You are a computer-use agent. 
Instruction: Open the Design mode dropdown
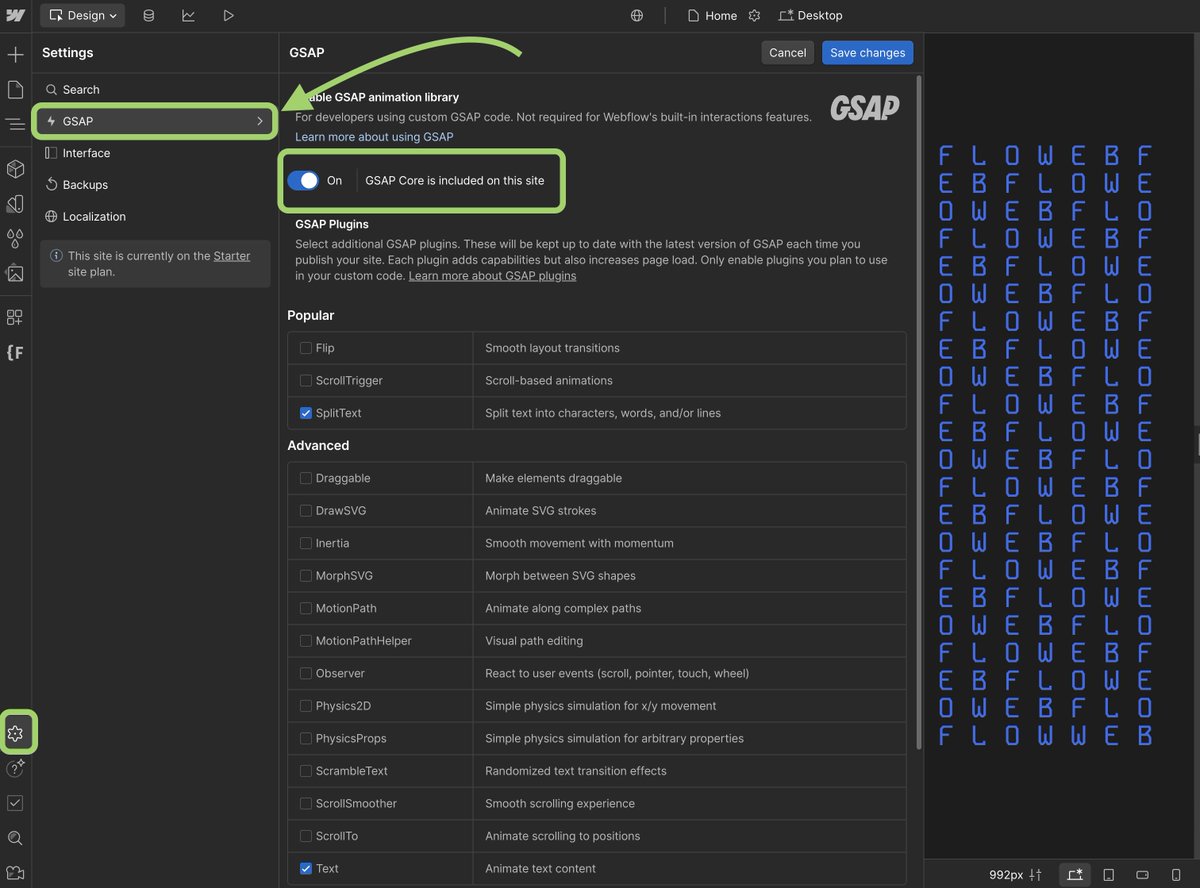click(83, 16)
